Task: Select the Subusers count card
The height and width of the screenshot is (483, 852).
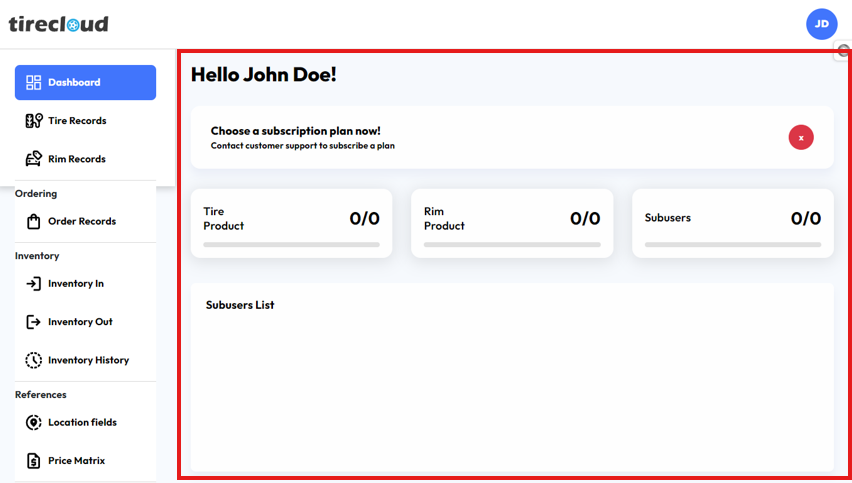Action: coord(732,223)
